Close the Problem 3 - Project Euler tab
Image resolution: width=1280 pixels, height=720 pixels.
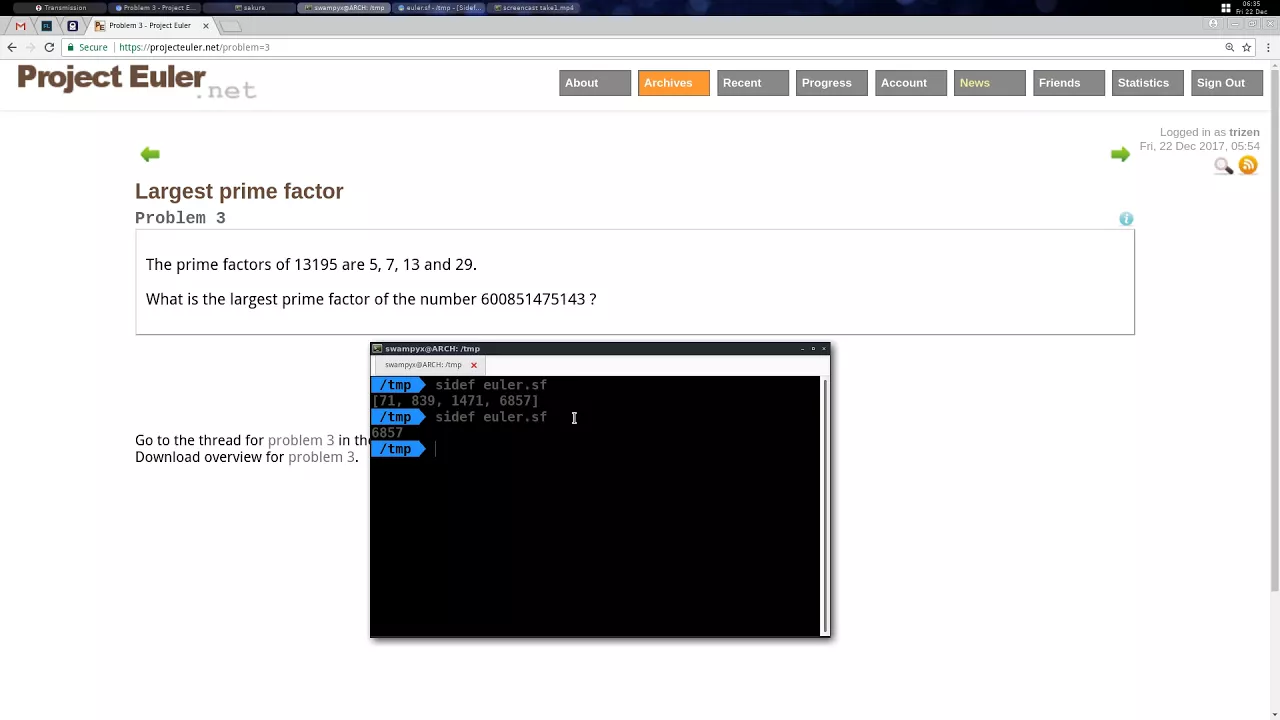pyautogui.click(x=206, y=26)
